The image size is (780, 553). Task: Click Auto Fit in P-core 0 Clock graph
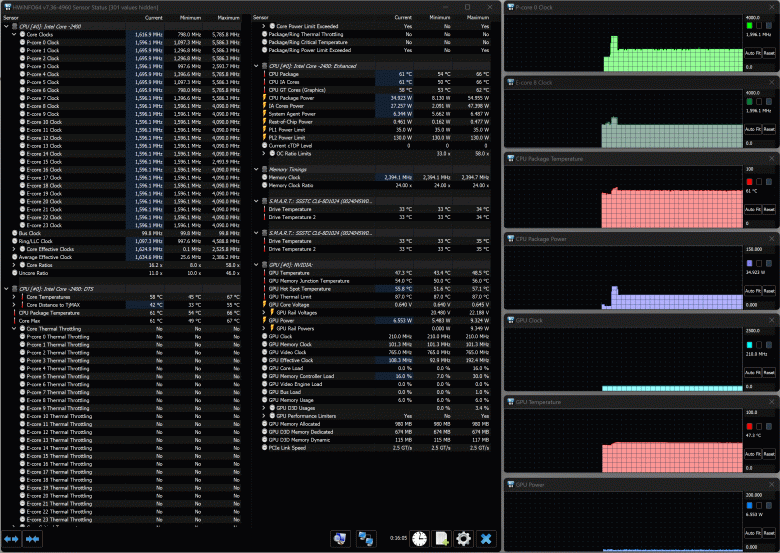pos(753,53)
